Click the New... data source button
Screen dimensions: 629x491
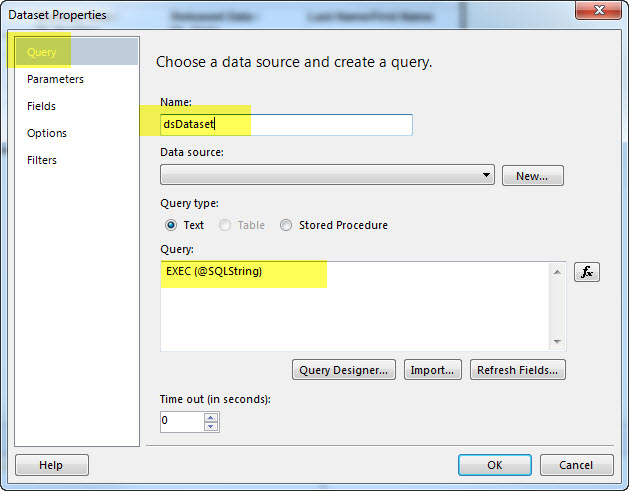click(x=532, y=176)
